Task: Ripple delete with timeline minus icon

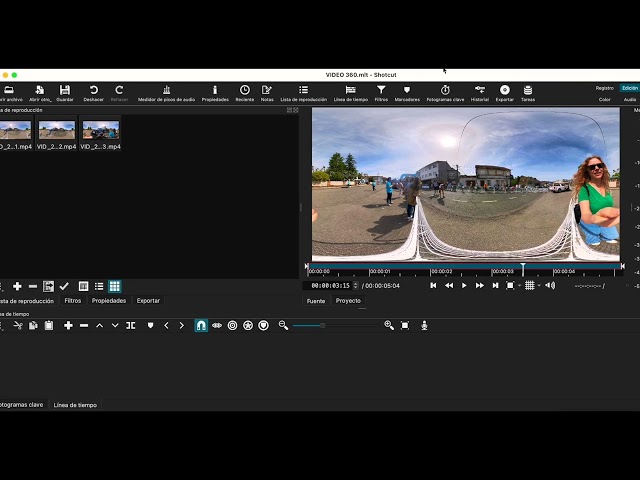Action: (84, 325)
